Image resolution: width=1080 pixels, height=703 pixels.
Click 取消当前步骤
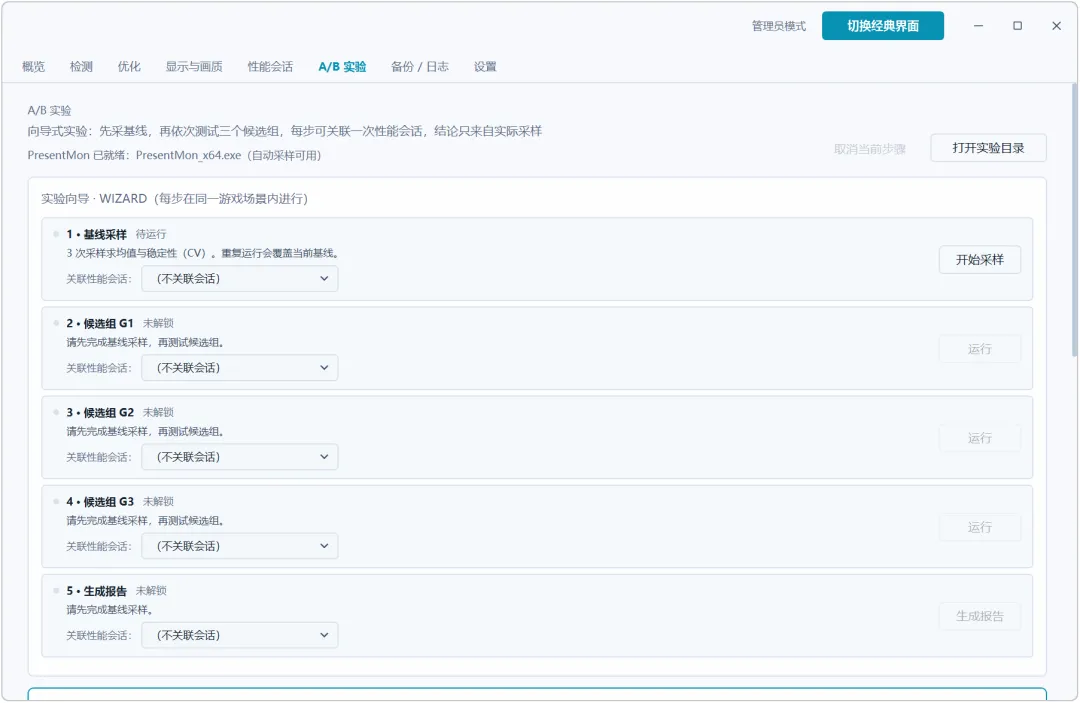click(869, 149)
